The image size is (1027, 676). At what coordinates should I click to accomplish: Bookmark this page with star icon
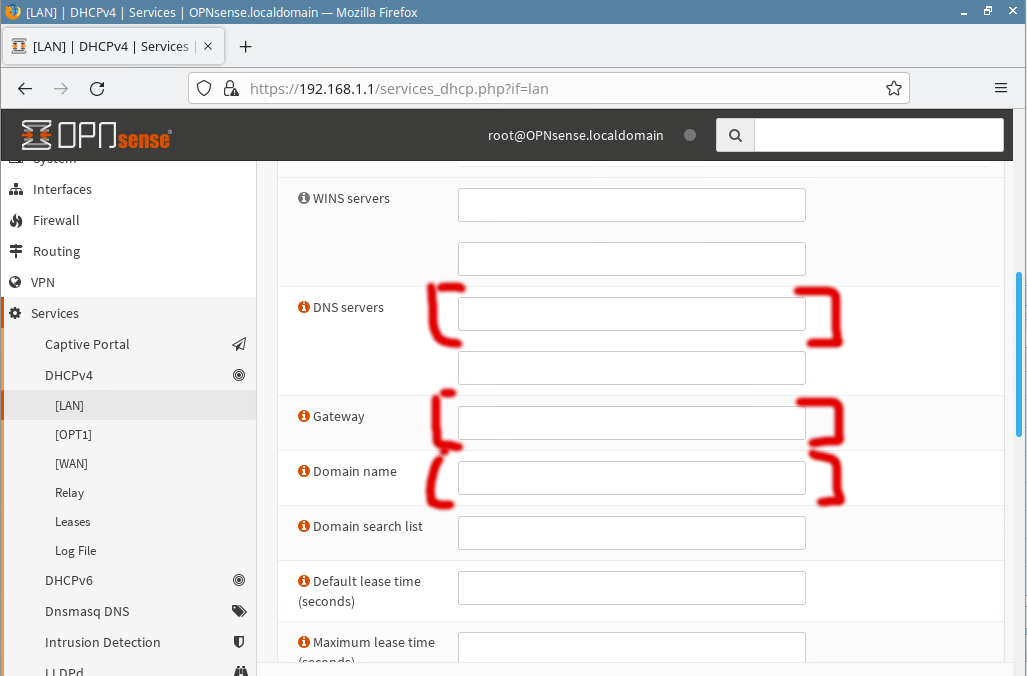(893, 88)
